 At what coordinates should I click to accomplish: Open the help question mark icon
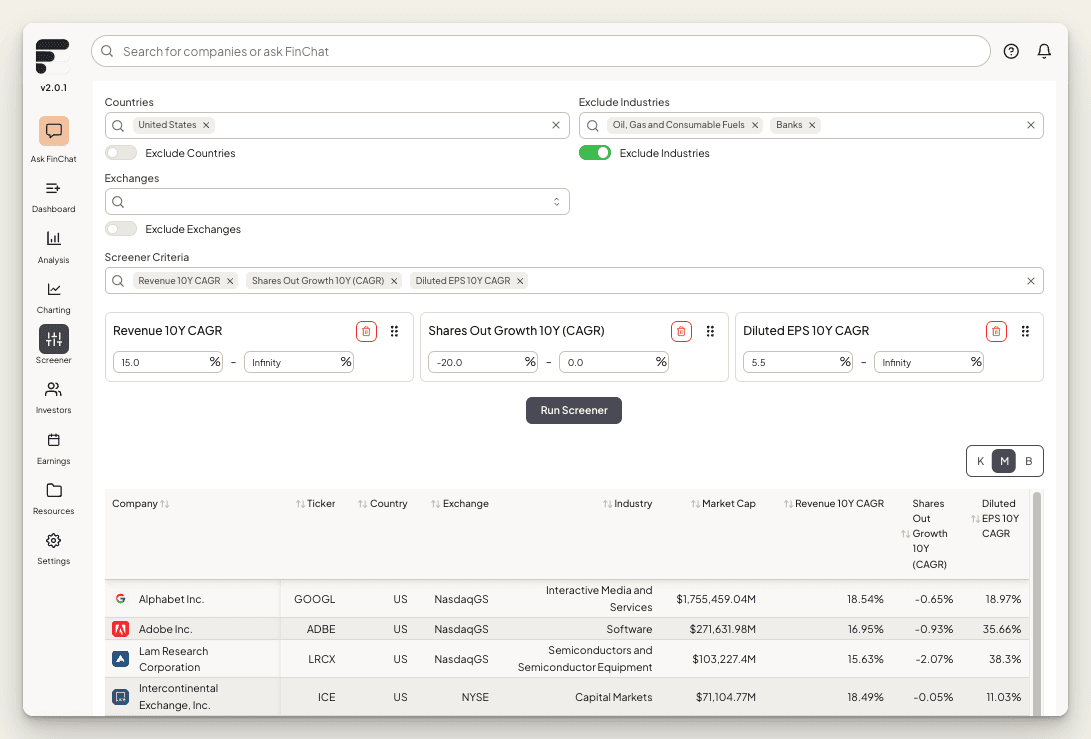coord(1011,51)
